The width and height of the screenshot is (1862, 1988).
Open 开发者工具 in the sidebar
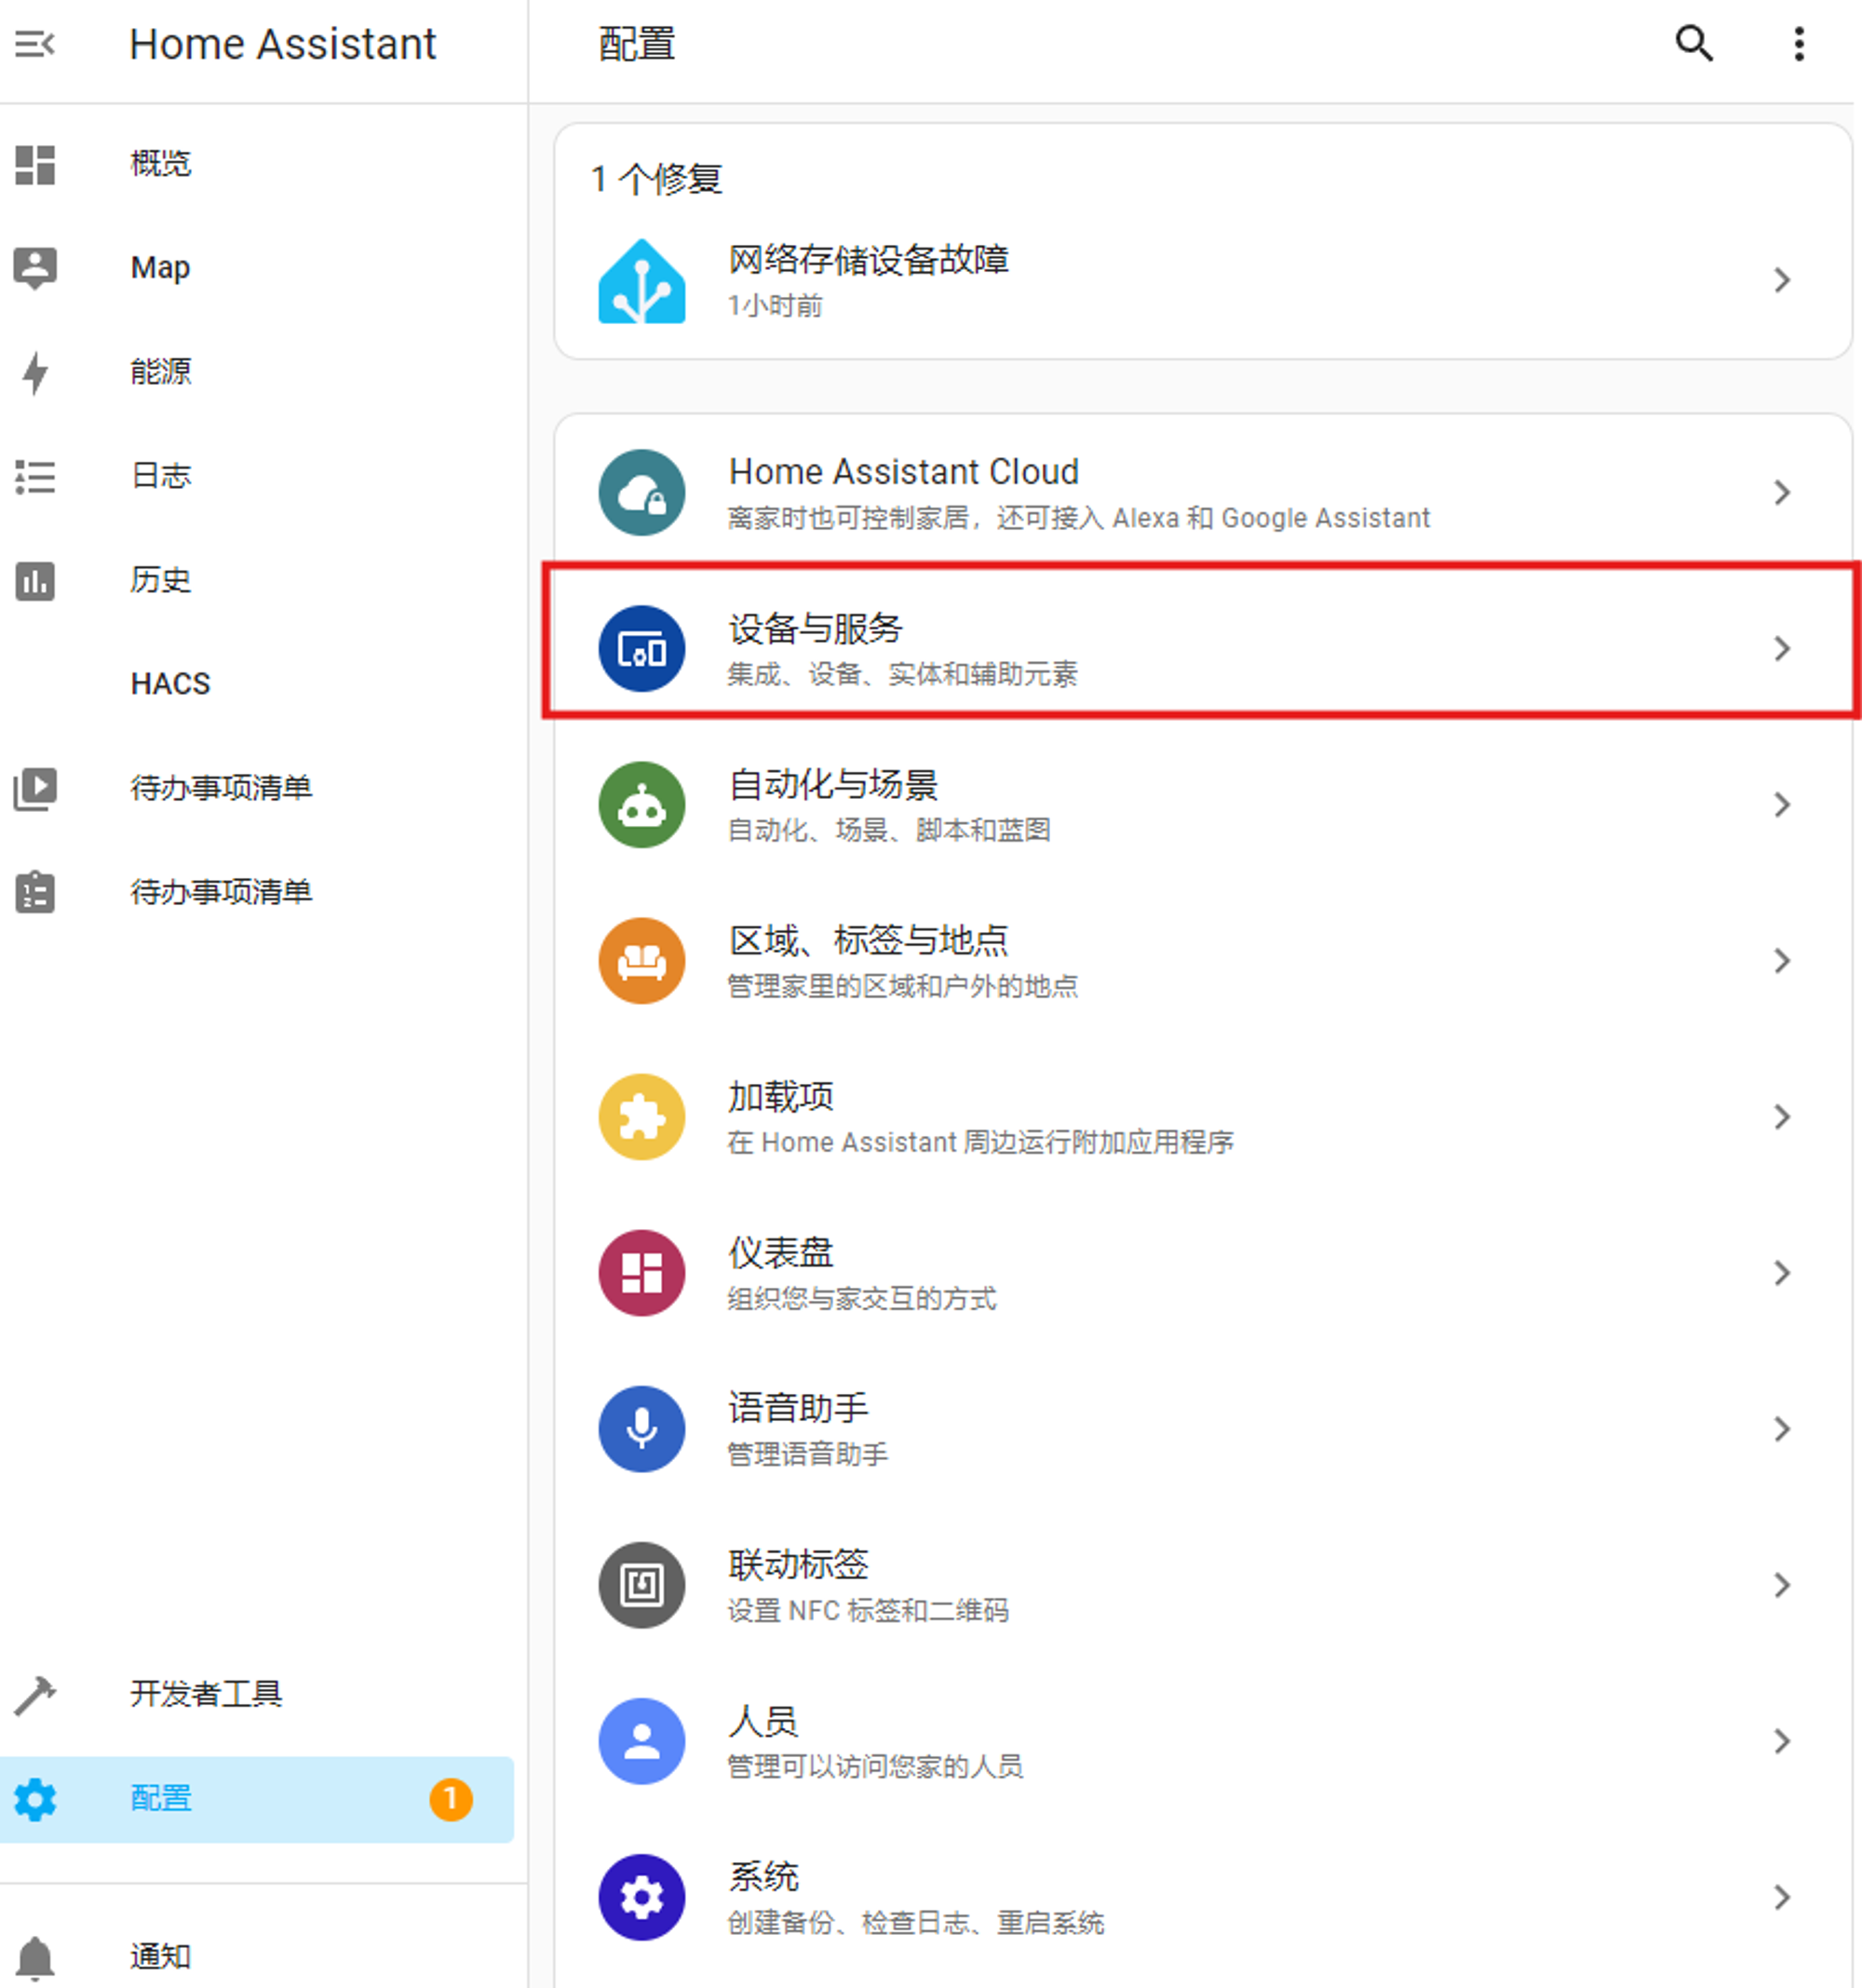(205, 1693)
